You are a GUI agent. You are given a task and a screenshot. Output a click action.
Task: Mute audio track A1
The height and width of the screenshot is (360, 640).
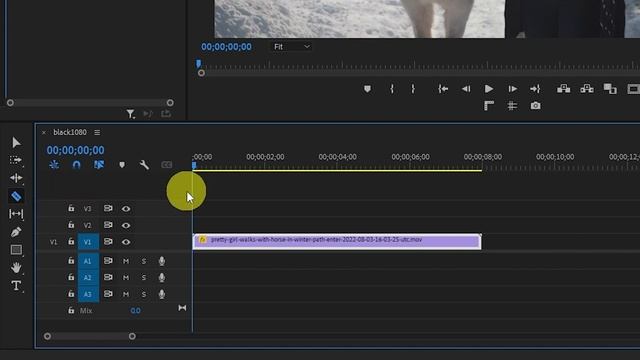pos(126,261)
